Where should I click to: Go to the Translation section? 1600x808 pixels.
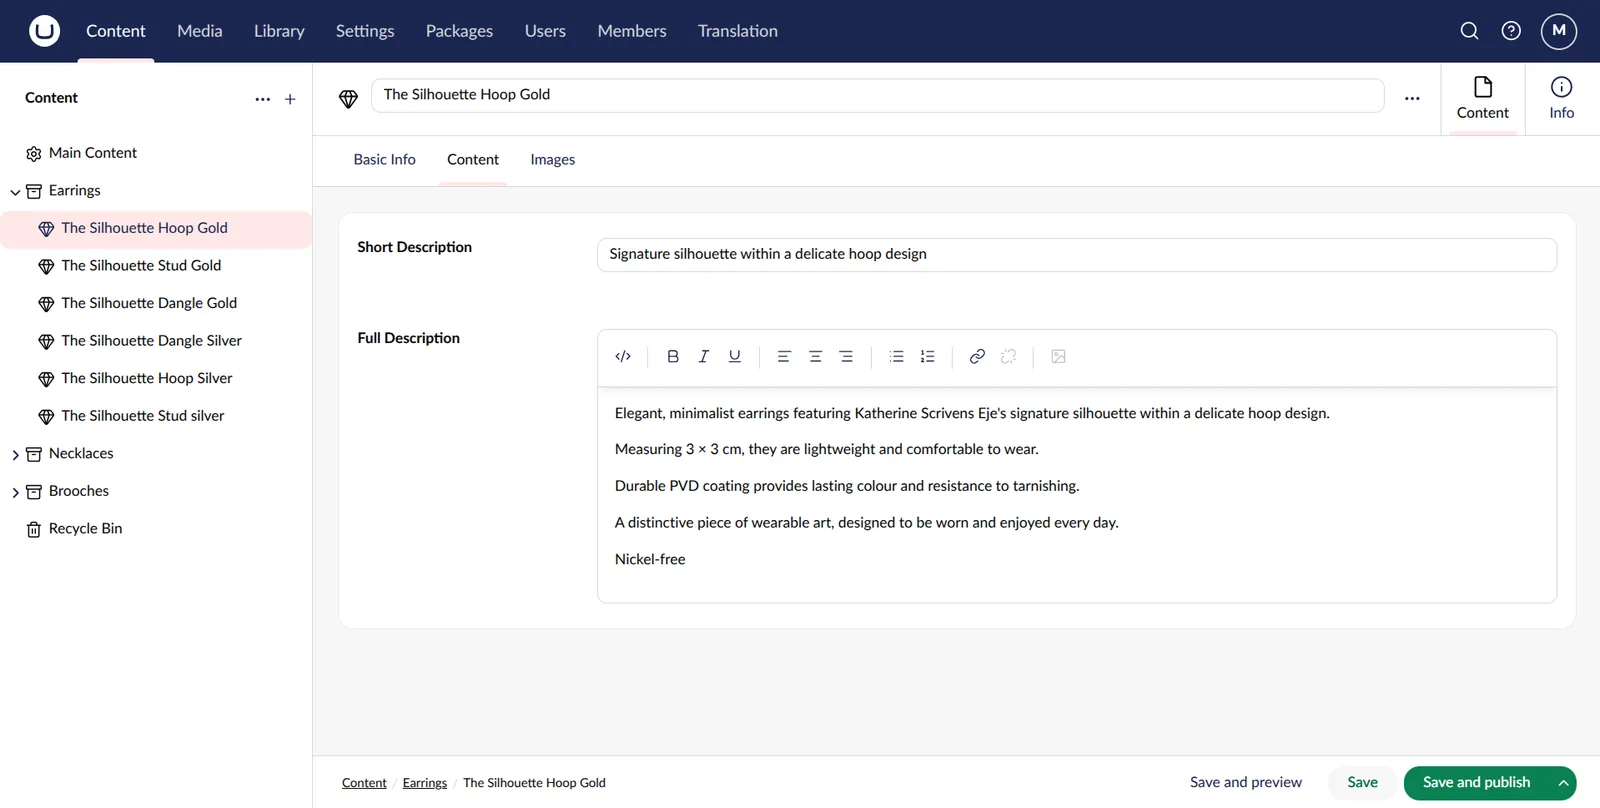[738, 31]
